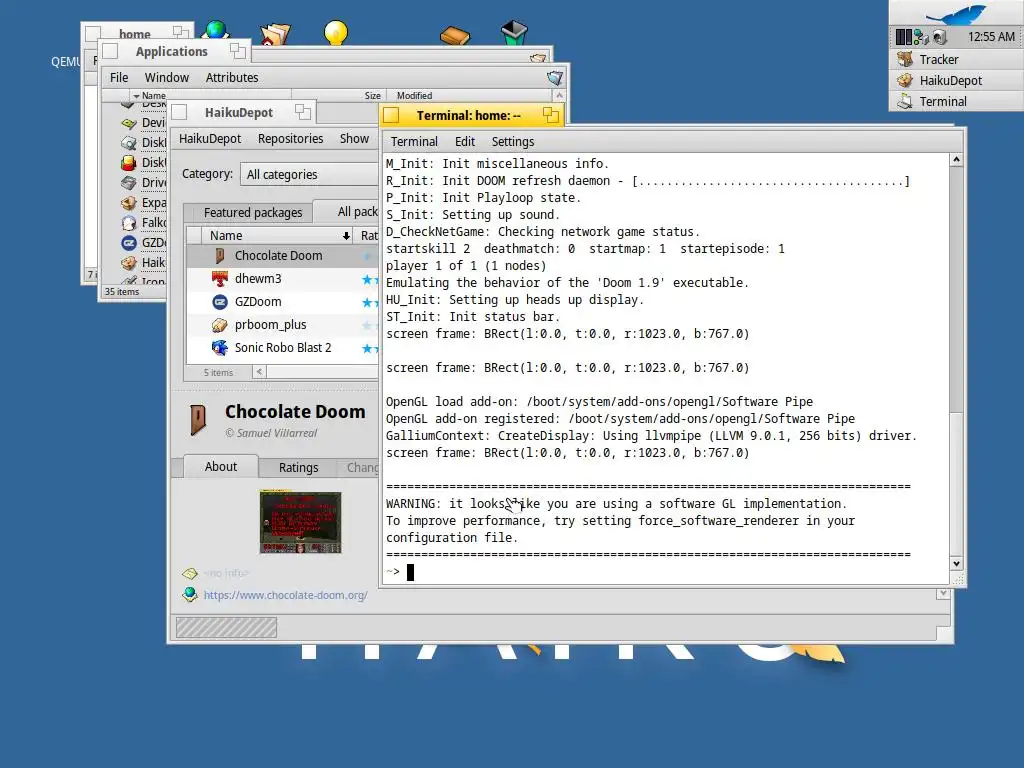The width and height of the screenshot is (1024, 768).
Task: Open the Edit menu in Terminal window
Action: [x=465, y=142]
